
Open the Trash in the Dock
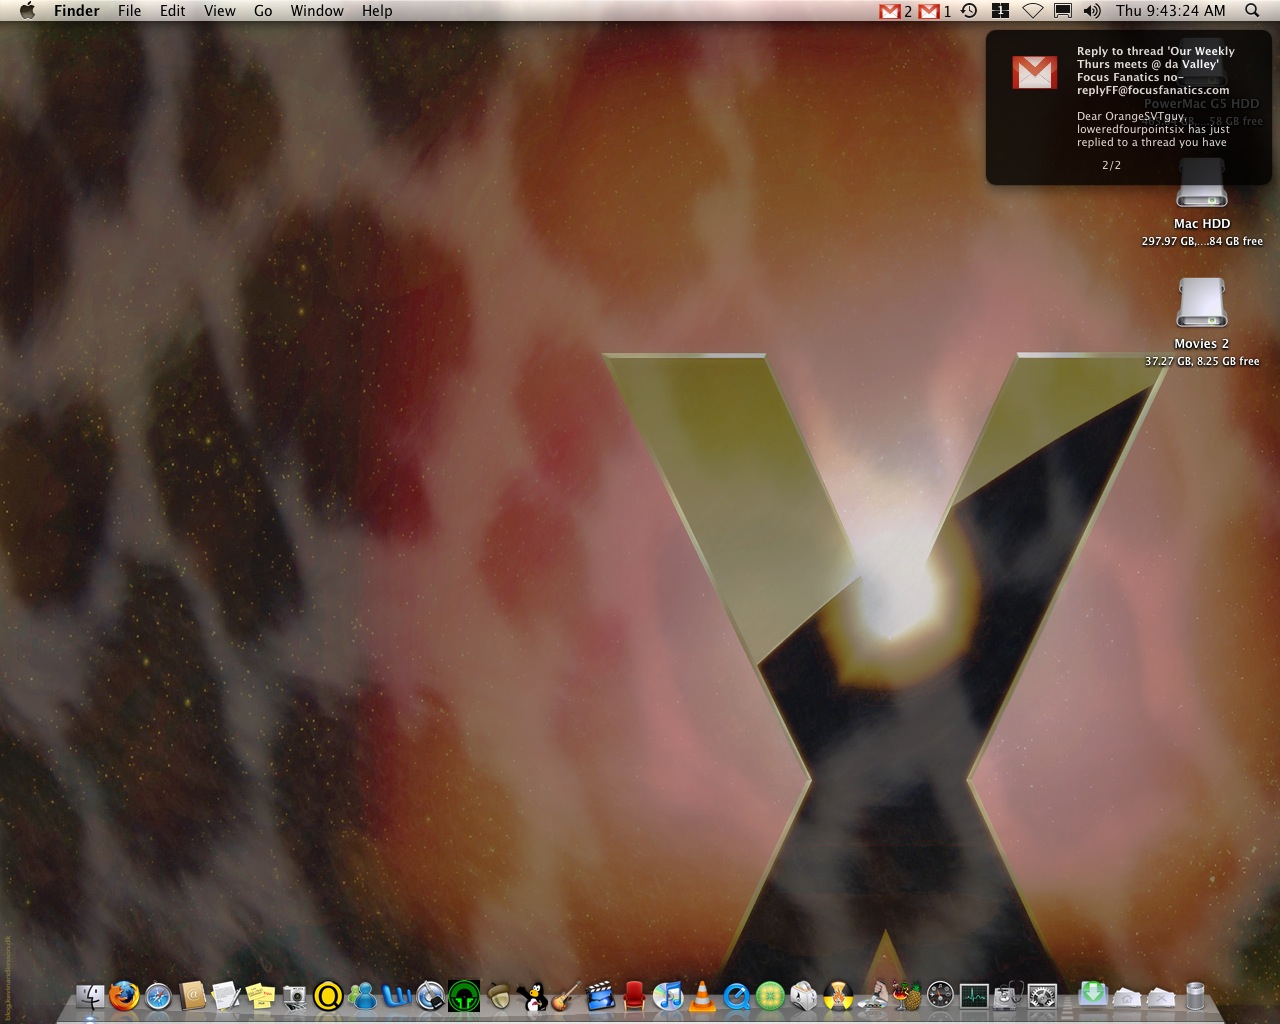pyautogui.click(x=1195, y=996)
